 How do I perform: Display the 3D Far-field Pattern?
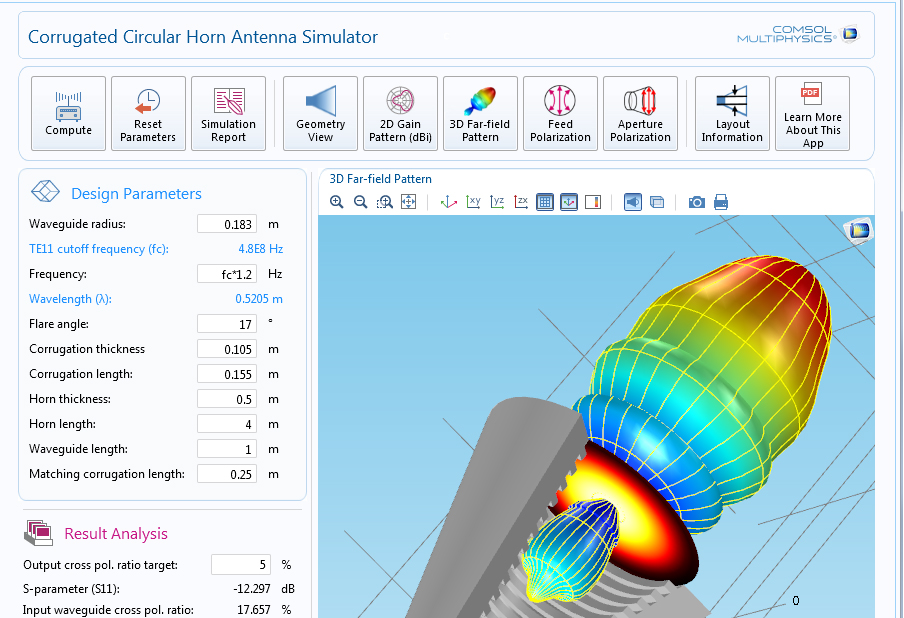tap(480, 112)
